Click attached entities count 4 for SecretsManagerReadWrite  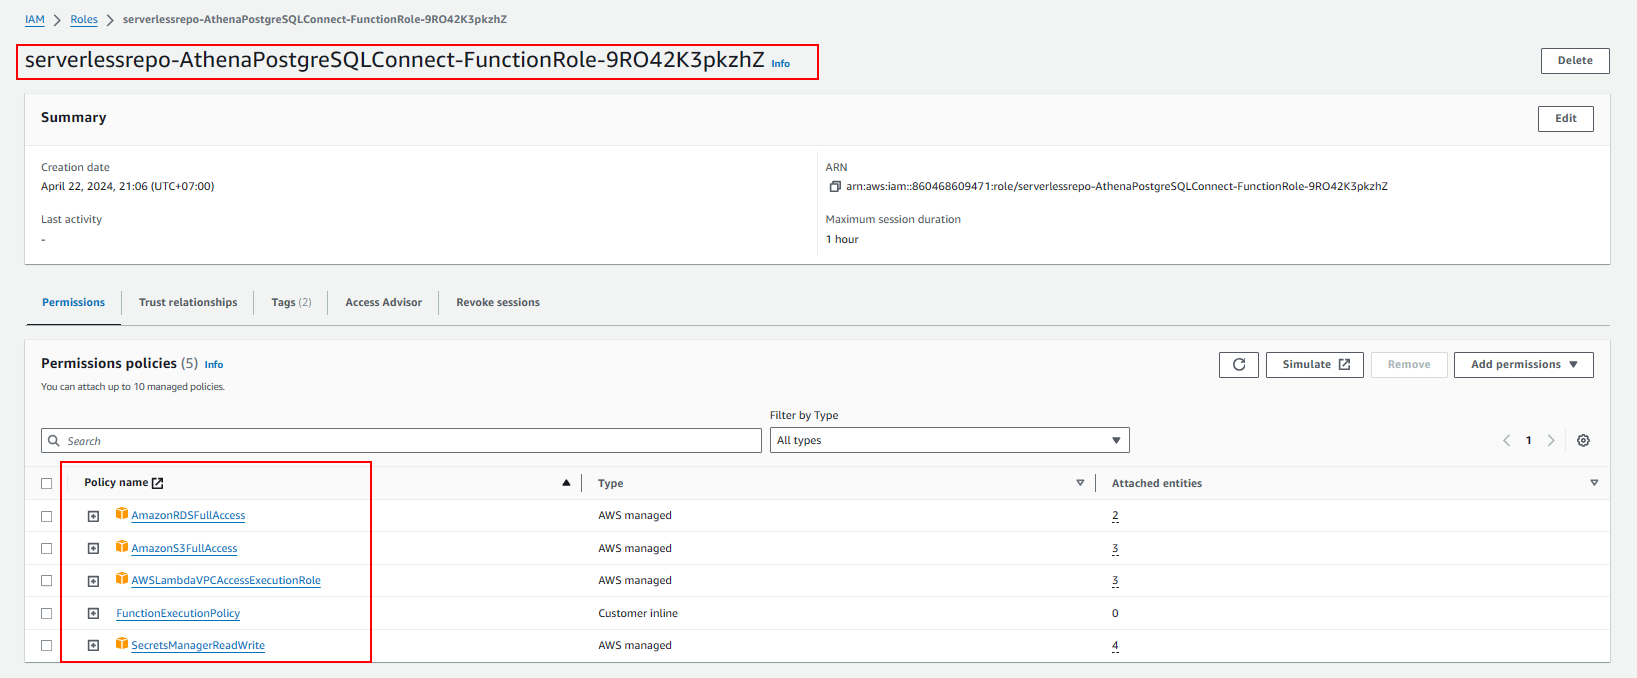pyautogui.click(x=1115, y=646)
